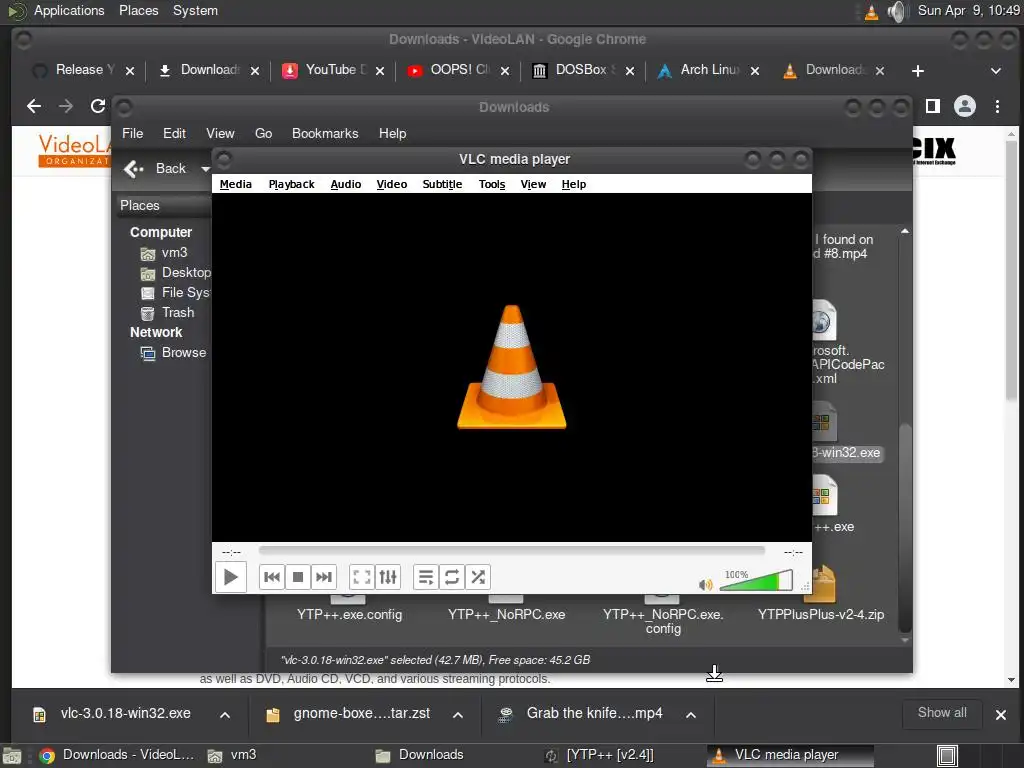Open File menu in Downloads window
This screenshot has width=1024, height=768.
pos(133,133)
